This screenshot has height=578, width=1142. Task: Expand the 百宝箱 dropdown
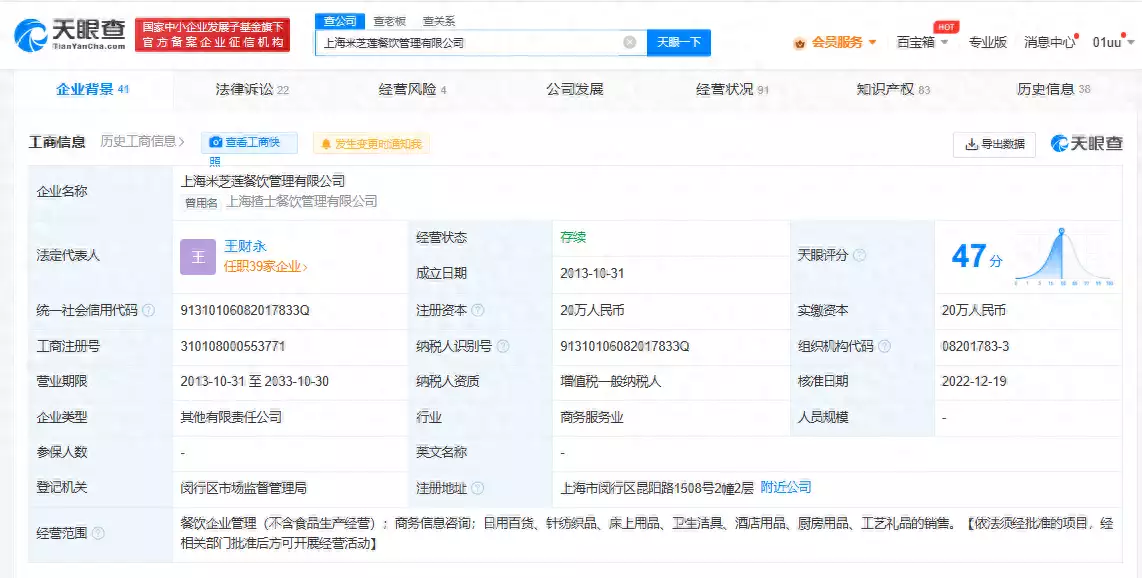point(920,42)
